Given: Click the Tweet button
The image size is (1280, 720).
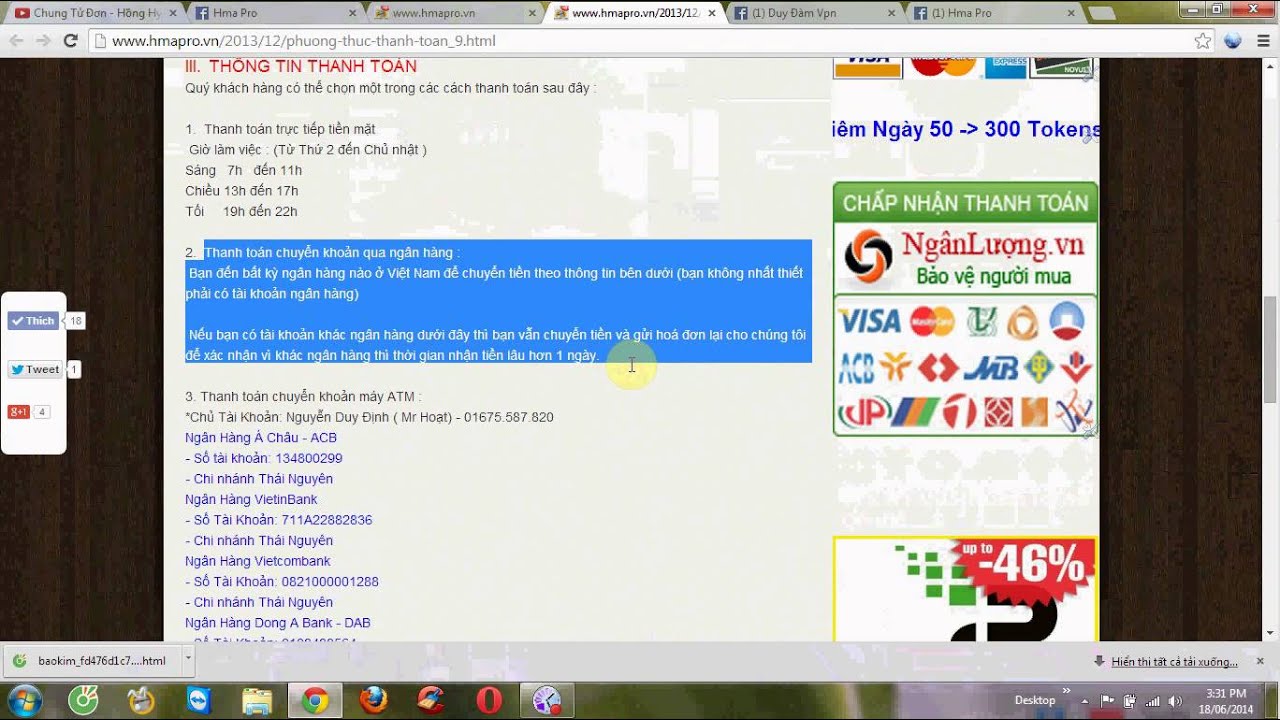Looking at the screenshot, I should 35,369.
